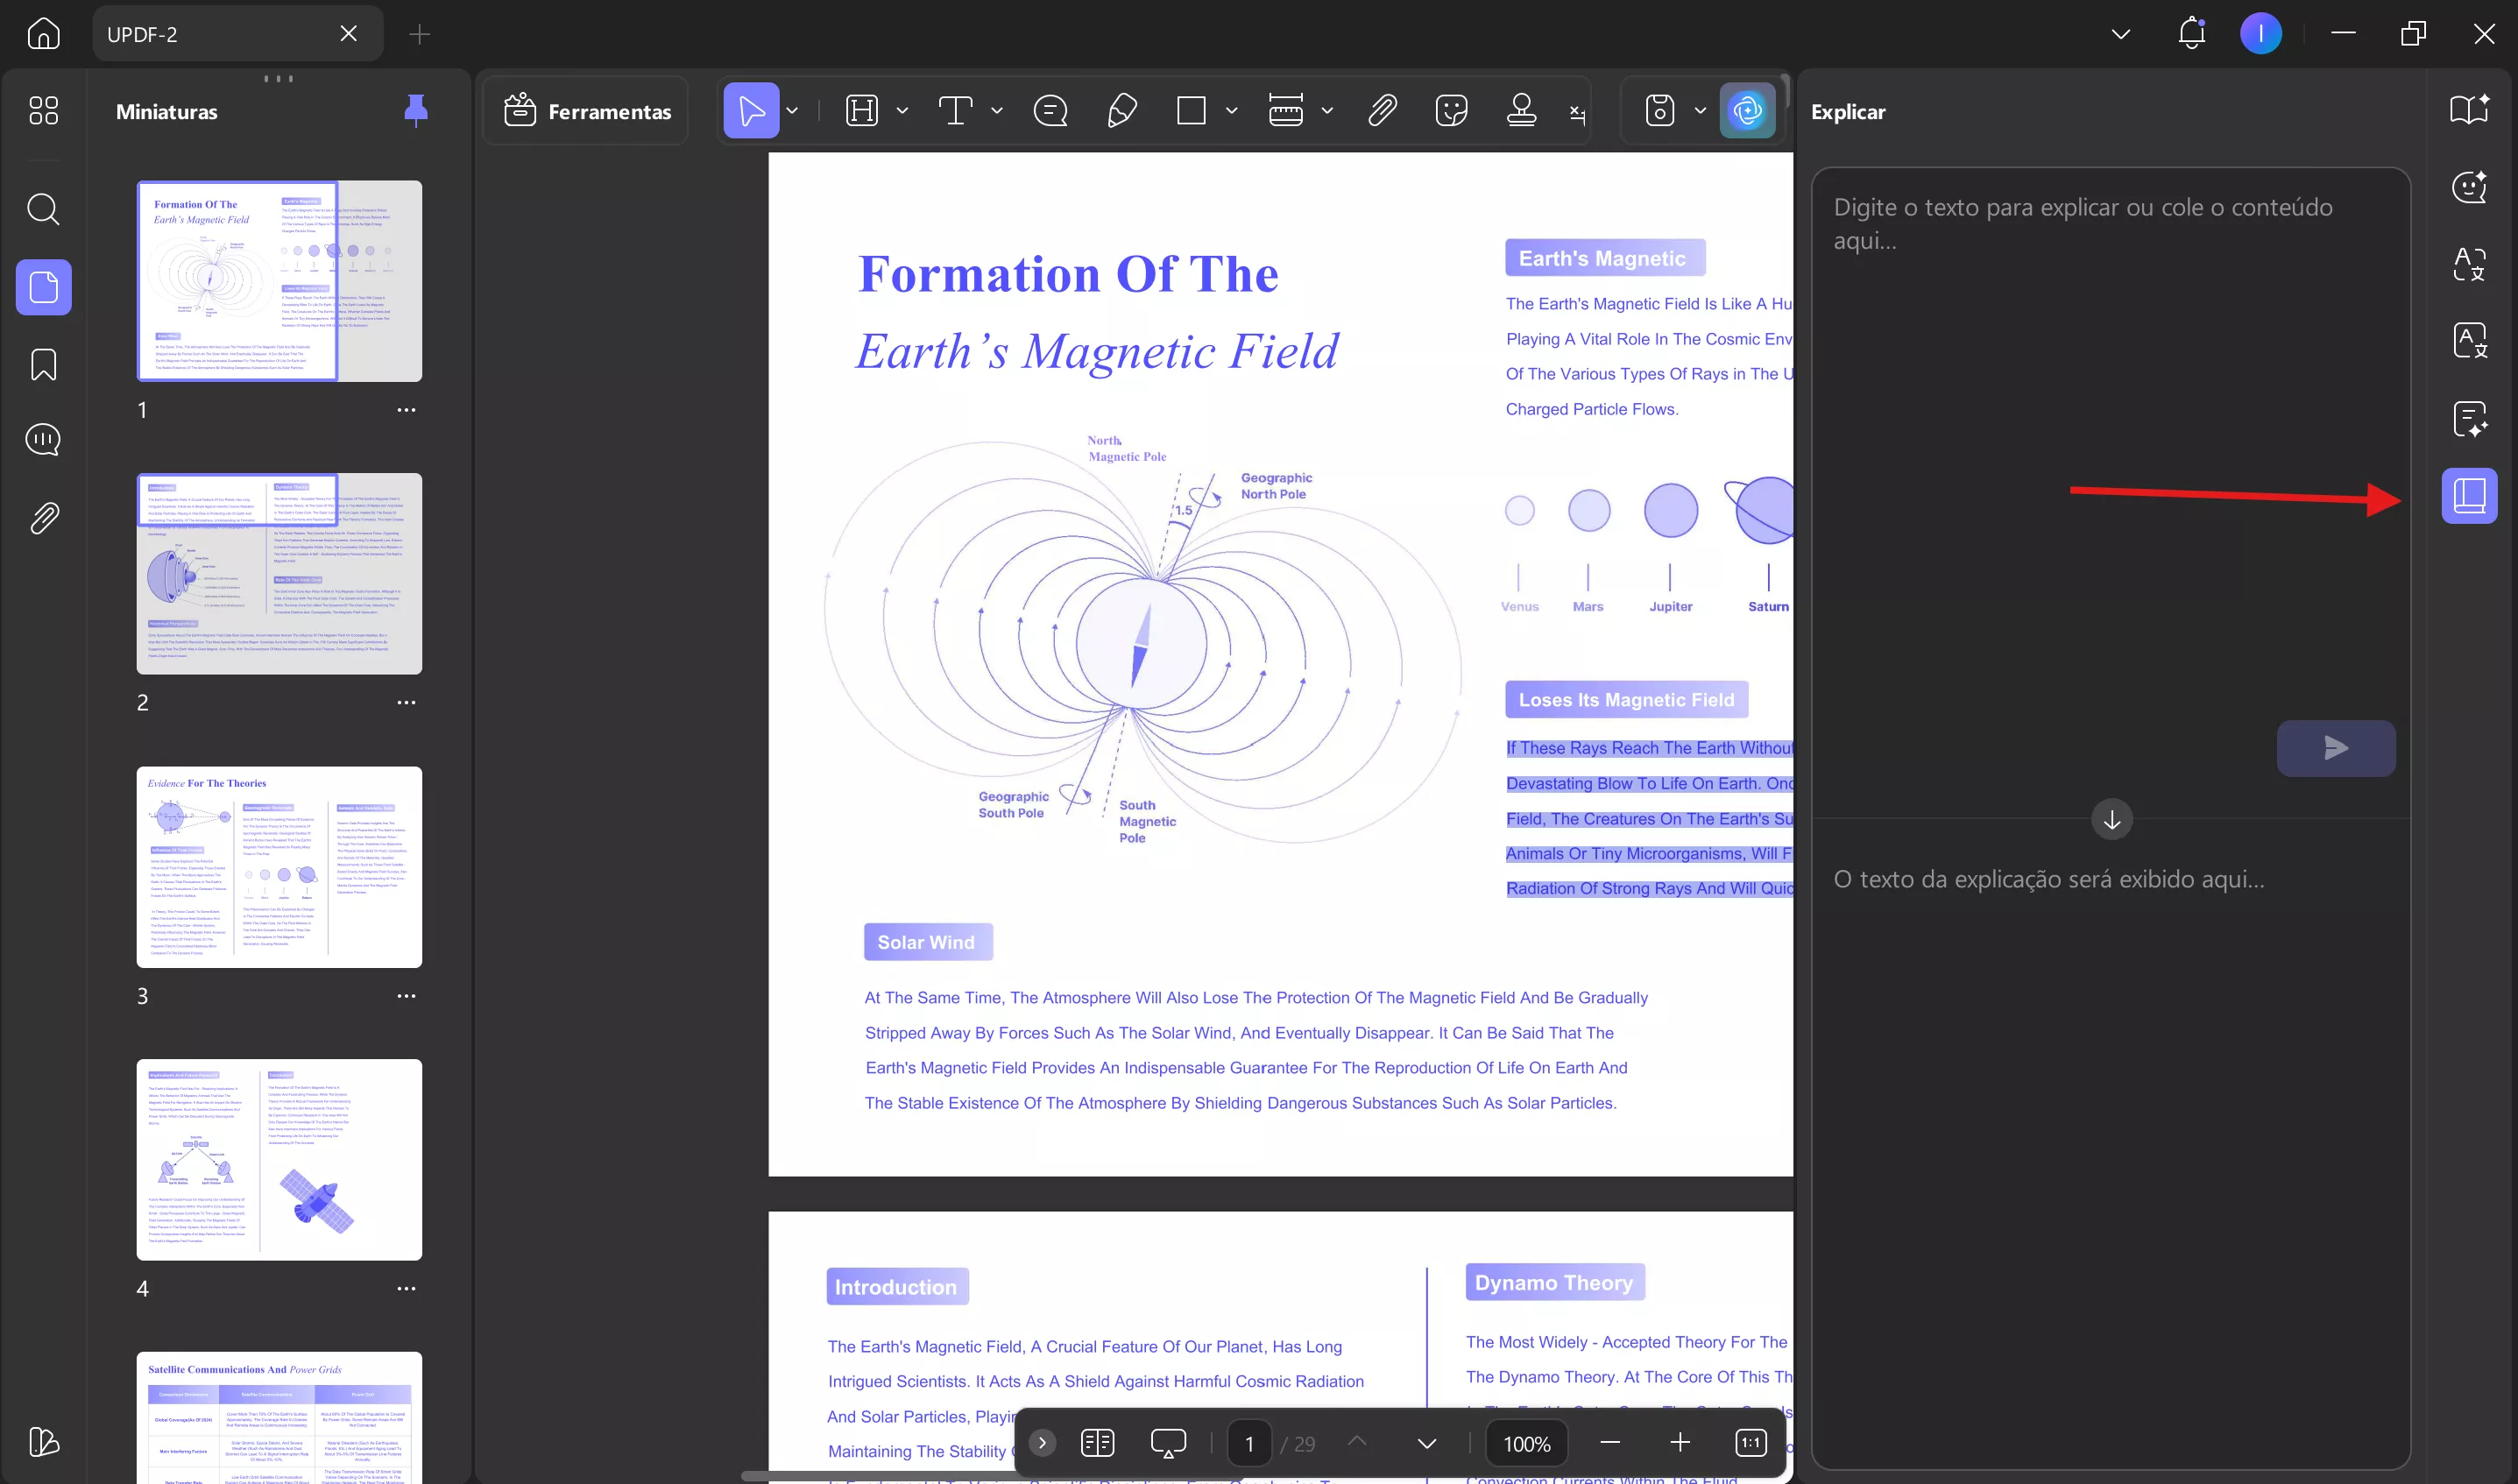The width and height of the screenshot is (2518, 1484).
Task: Go to previous page arrow
Action: 1356,1443
